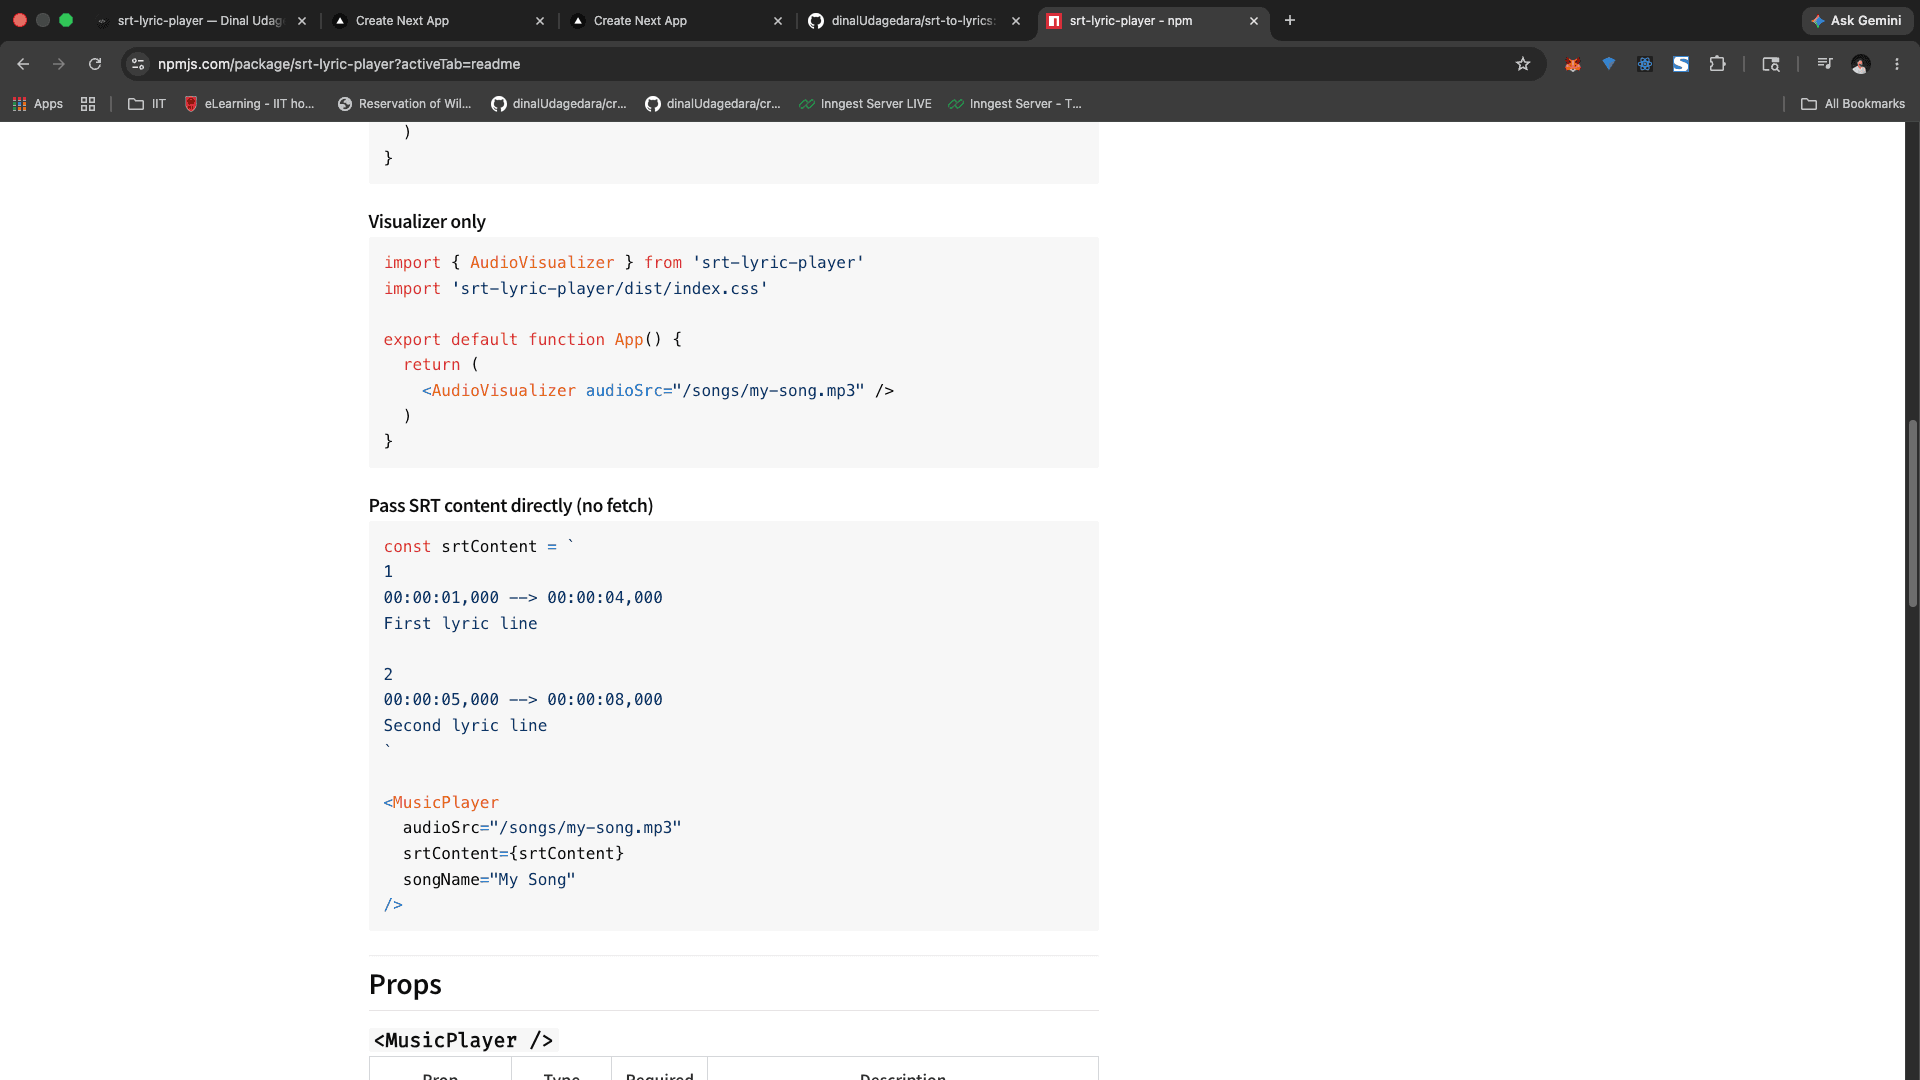This screenshot has height=1080, width=1920.
Task: Open the Chrome extensions puzzle icon
Action: coord(1717,64)
